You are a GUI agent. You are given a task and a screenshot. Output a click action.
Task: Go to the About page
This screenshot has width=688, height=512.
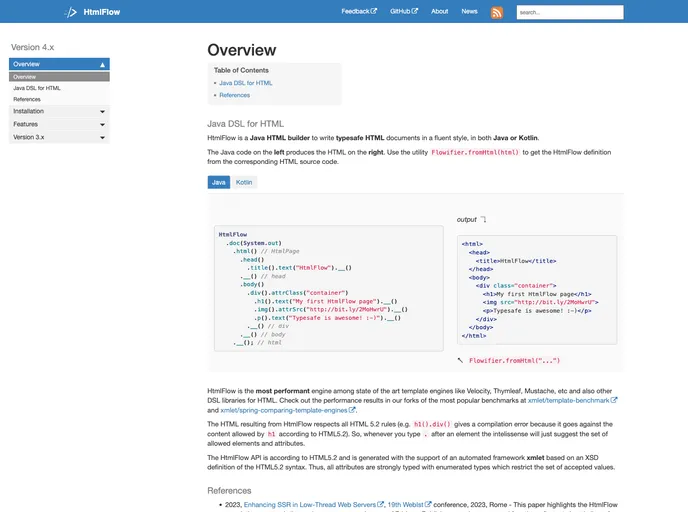439,11
